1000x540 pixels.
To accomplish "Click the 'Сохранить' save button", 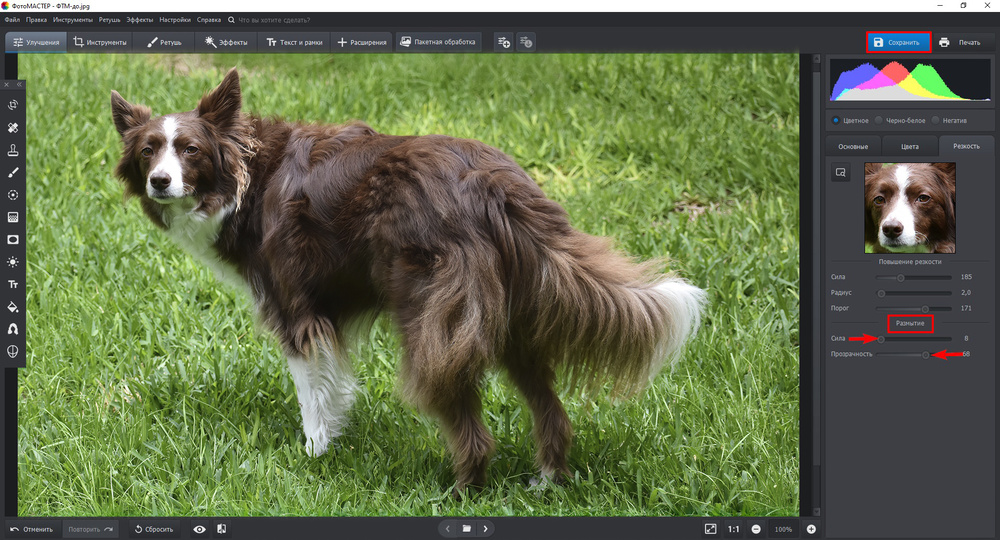I will [898, 42].
